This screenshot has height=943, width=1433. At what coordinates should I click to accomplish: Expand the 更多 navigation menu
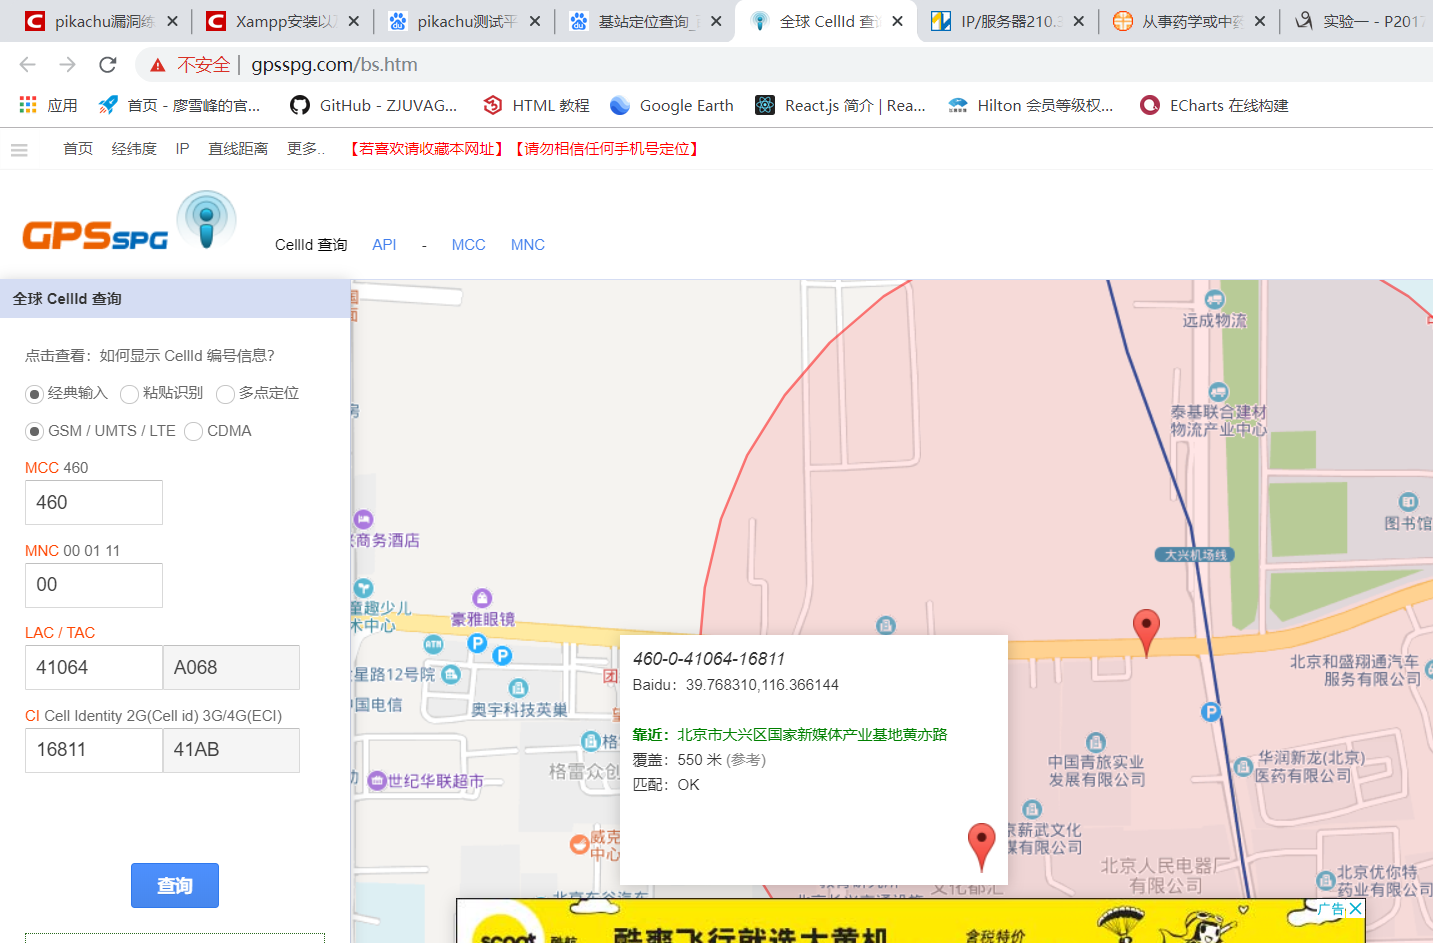click(306, 149)
